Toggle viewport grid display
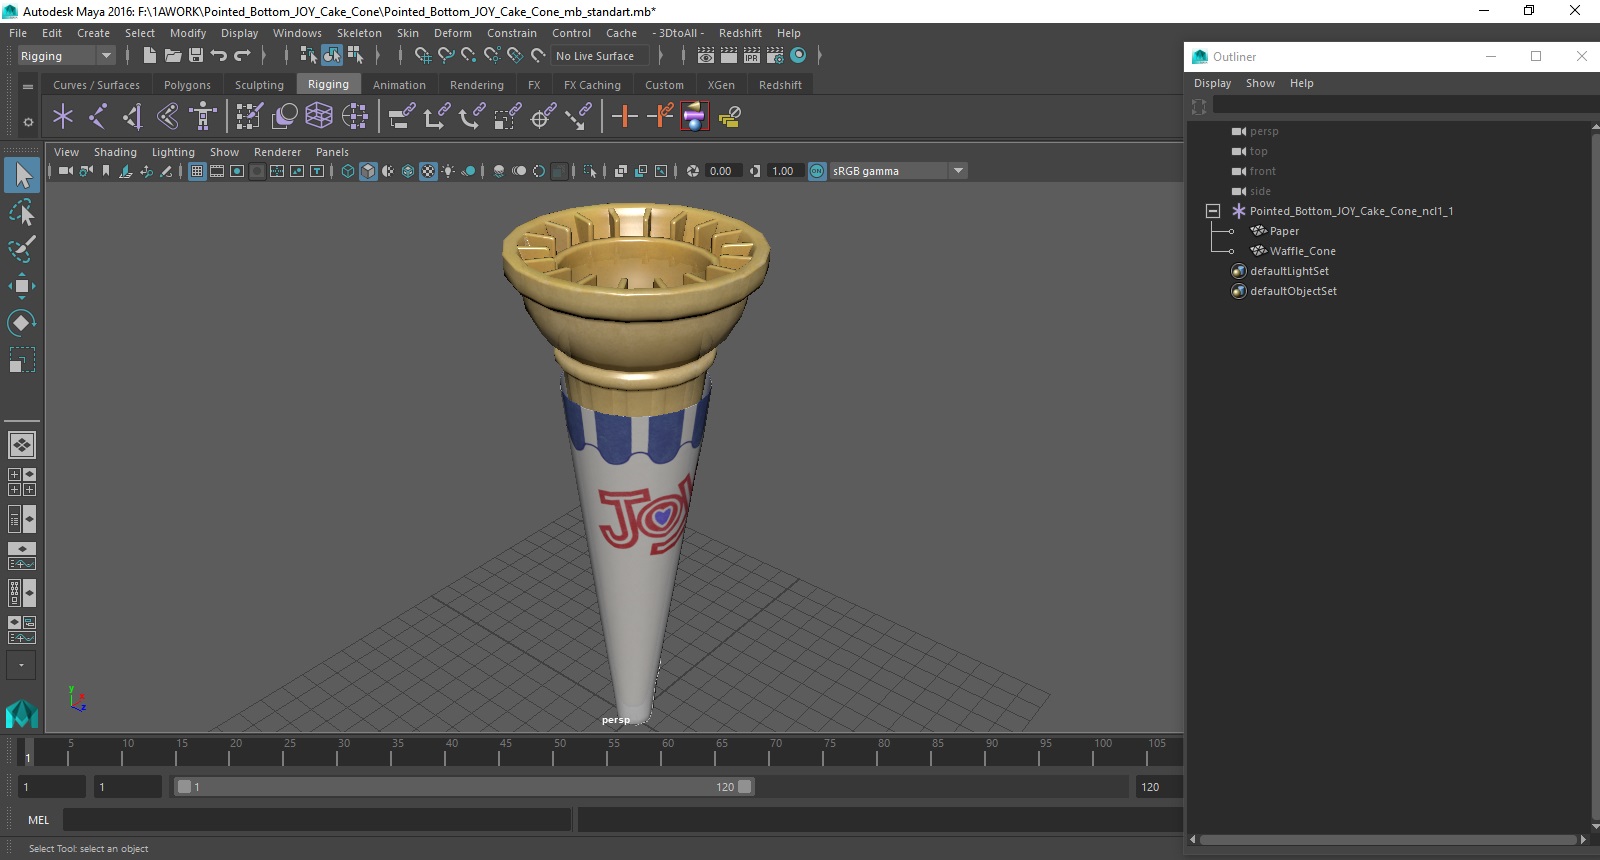Screen dimensions: 1600x860 197,171
